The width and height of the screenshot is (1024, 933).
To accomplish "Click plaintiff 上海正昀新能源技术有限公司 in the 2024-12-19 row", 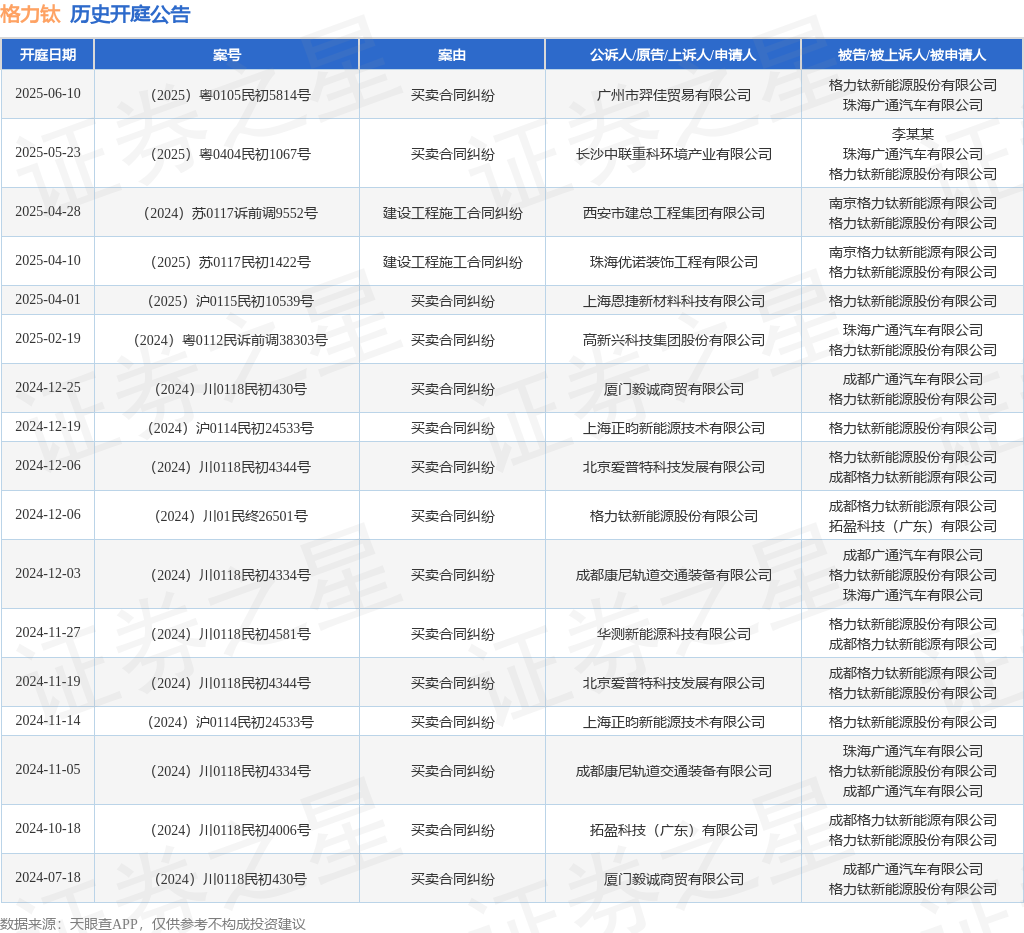I will (673, 428).
